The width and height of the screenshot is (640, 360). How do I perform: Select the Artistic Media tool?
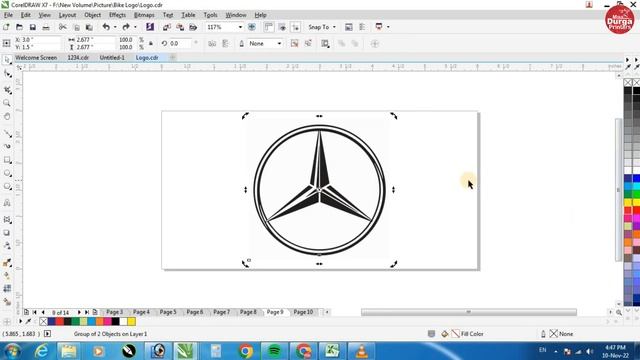click(x=7, y=146)
